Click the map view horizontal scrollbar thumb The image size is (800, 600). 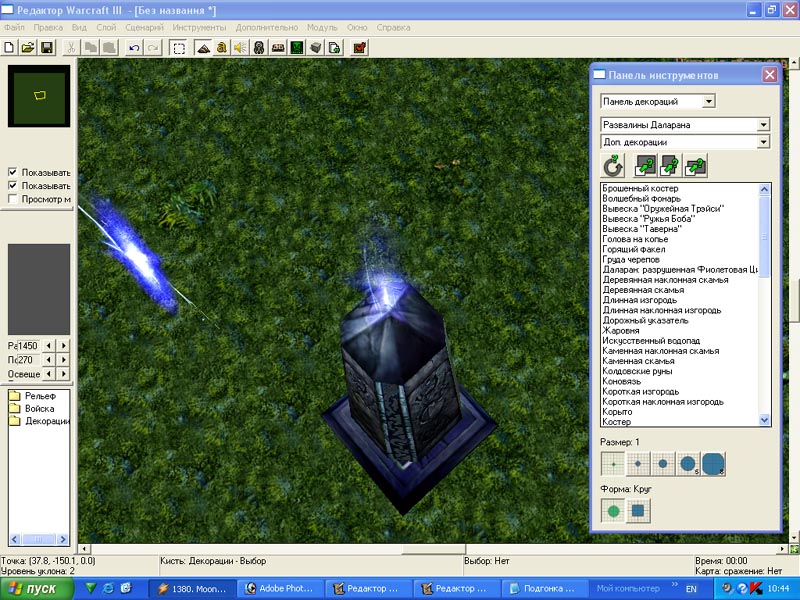tap(434, 549)
